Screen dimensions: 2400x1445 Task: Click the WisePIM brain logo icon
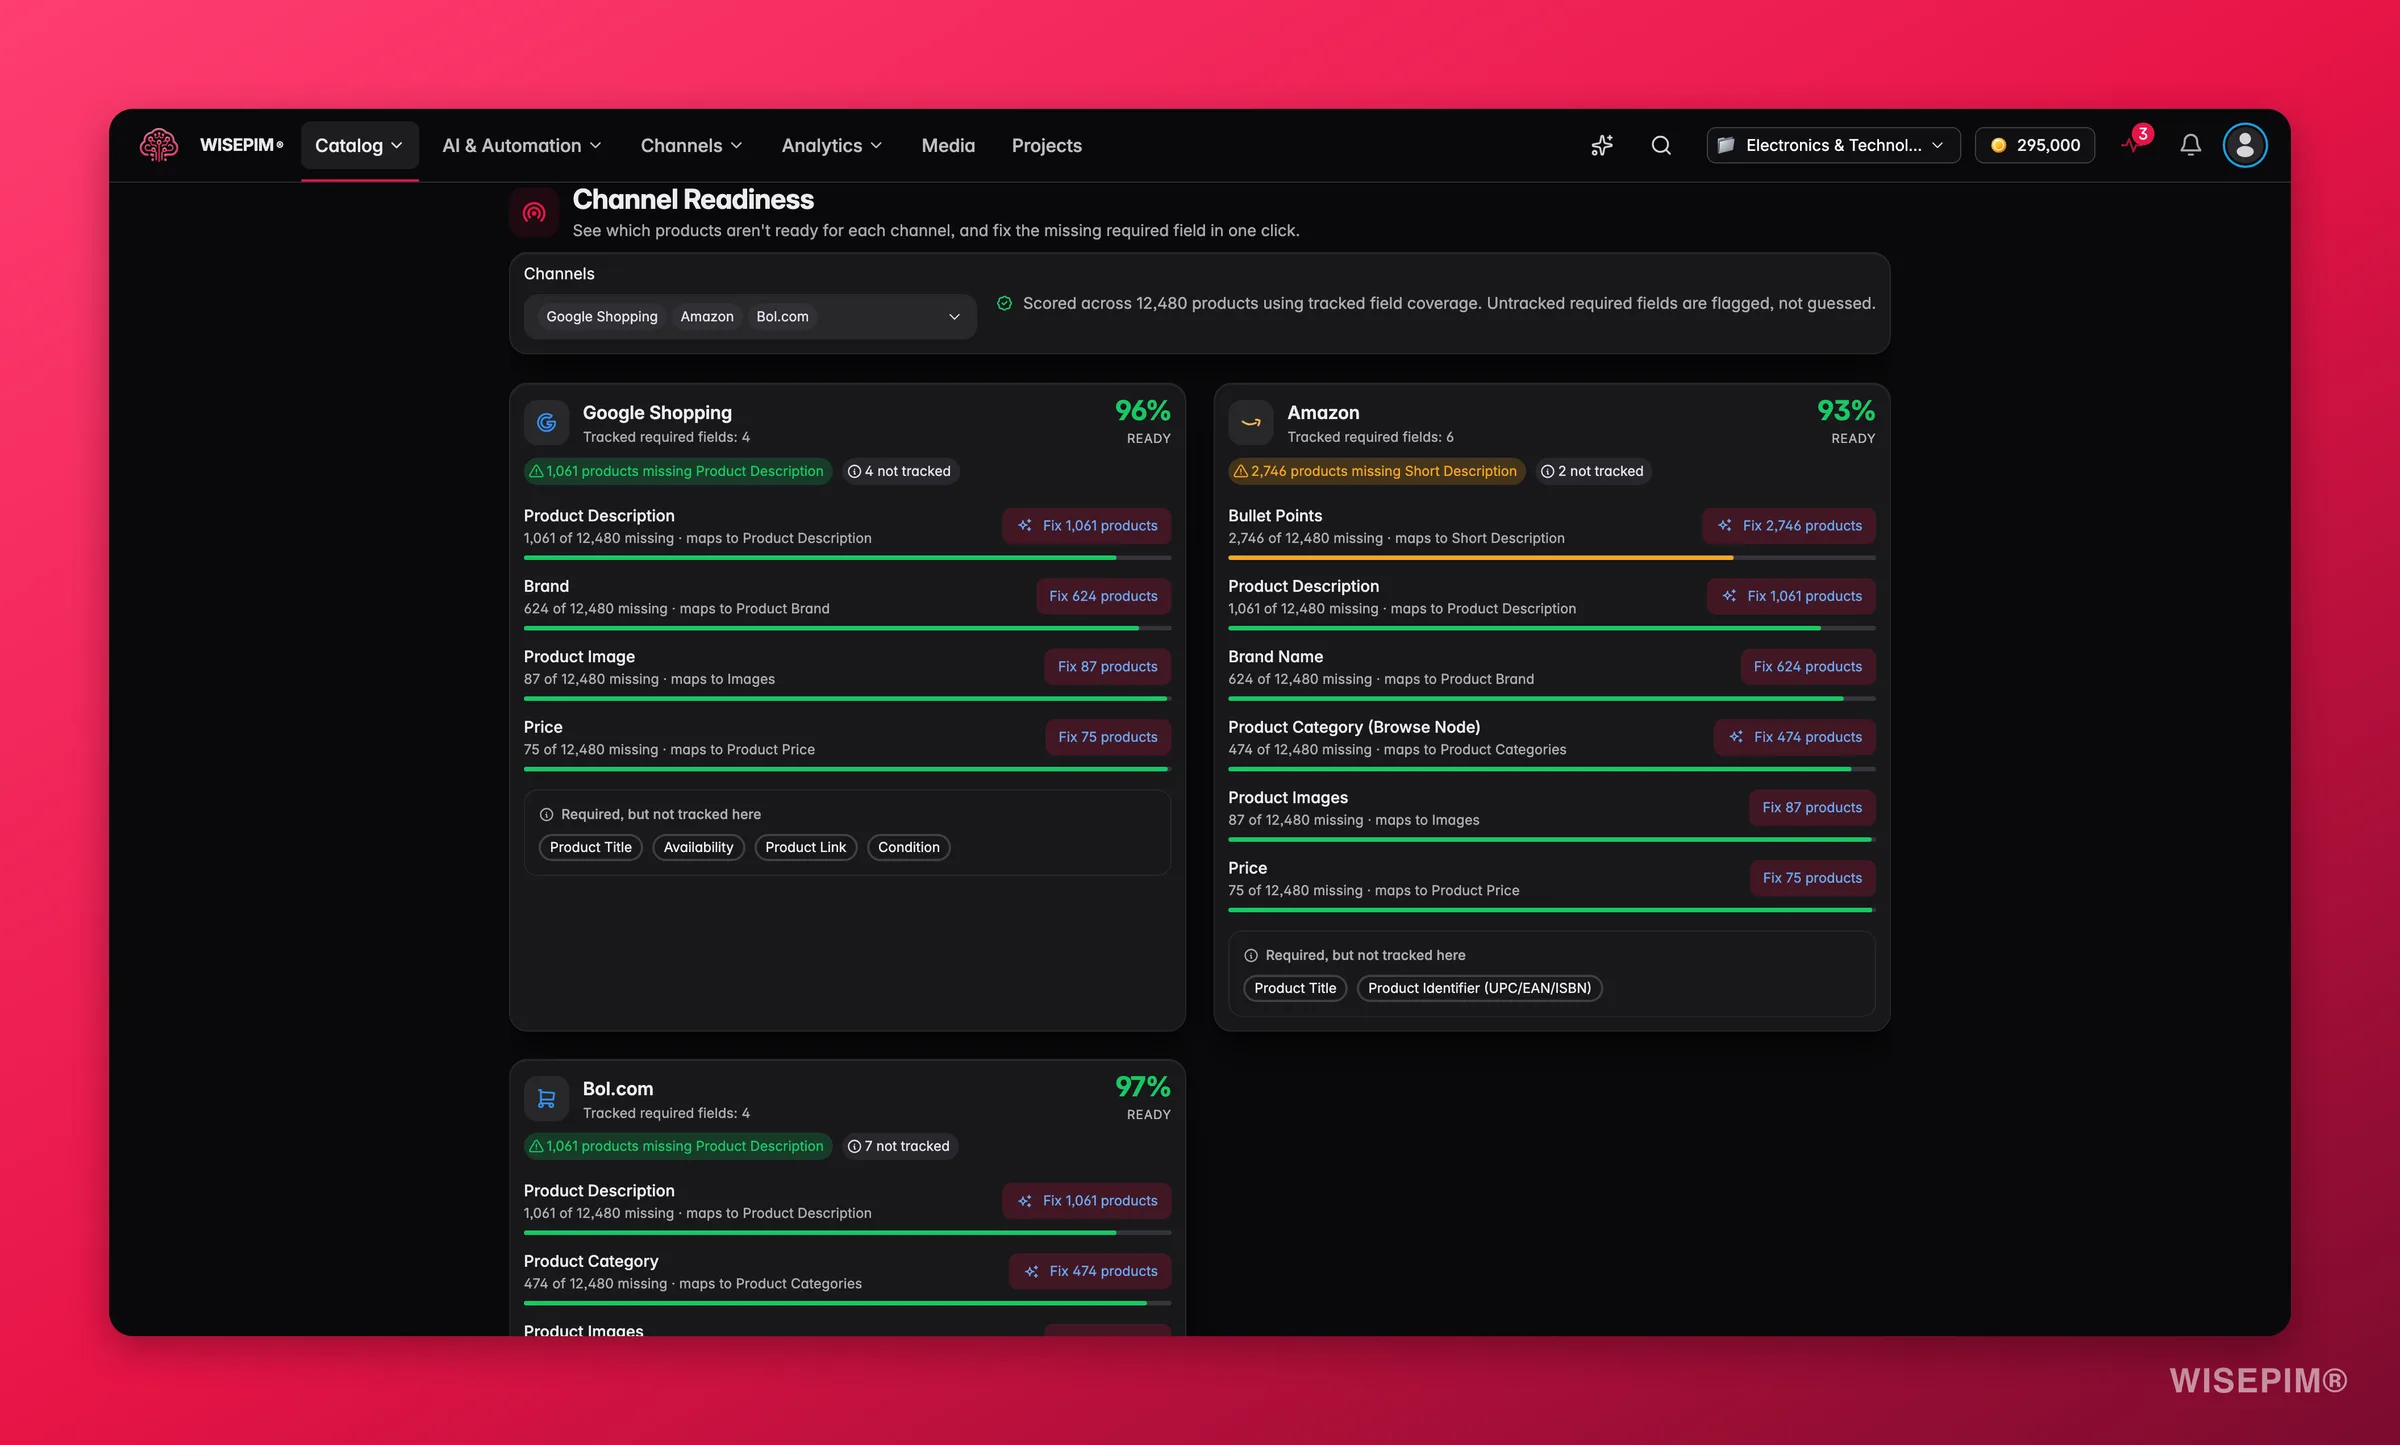point(159,145)
